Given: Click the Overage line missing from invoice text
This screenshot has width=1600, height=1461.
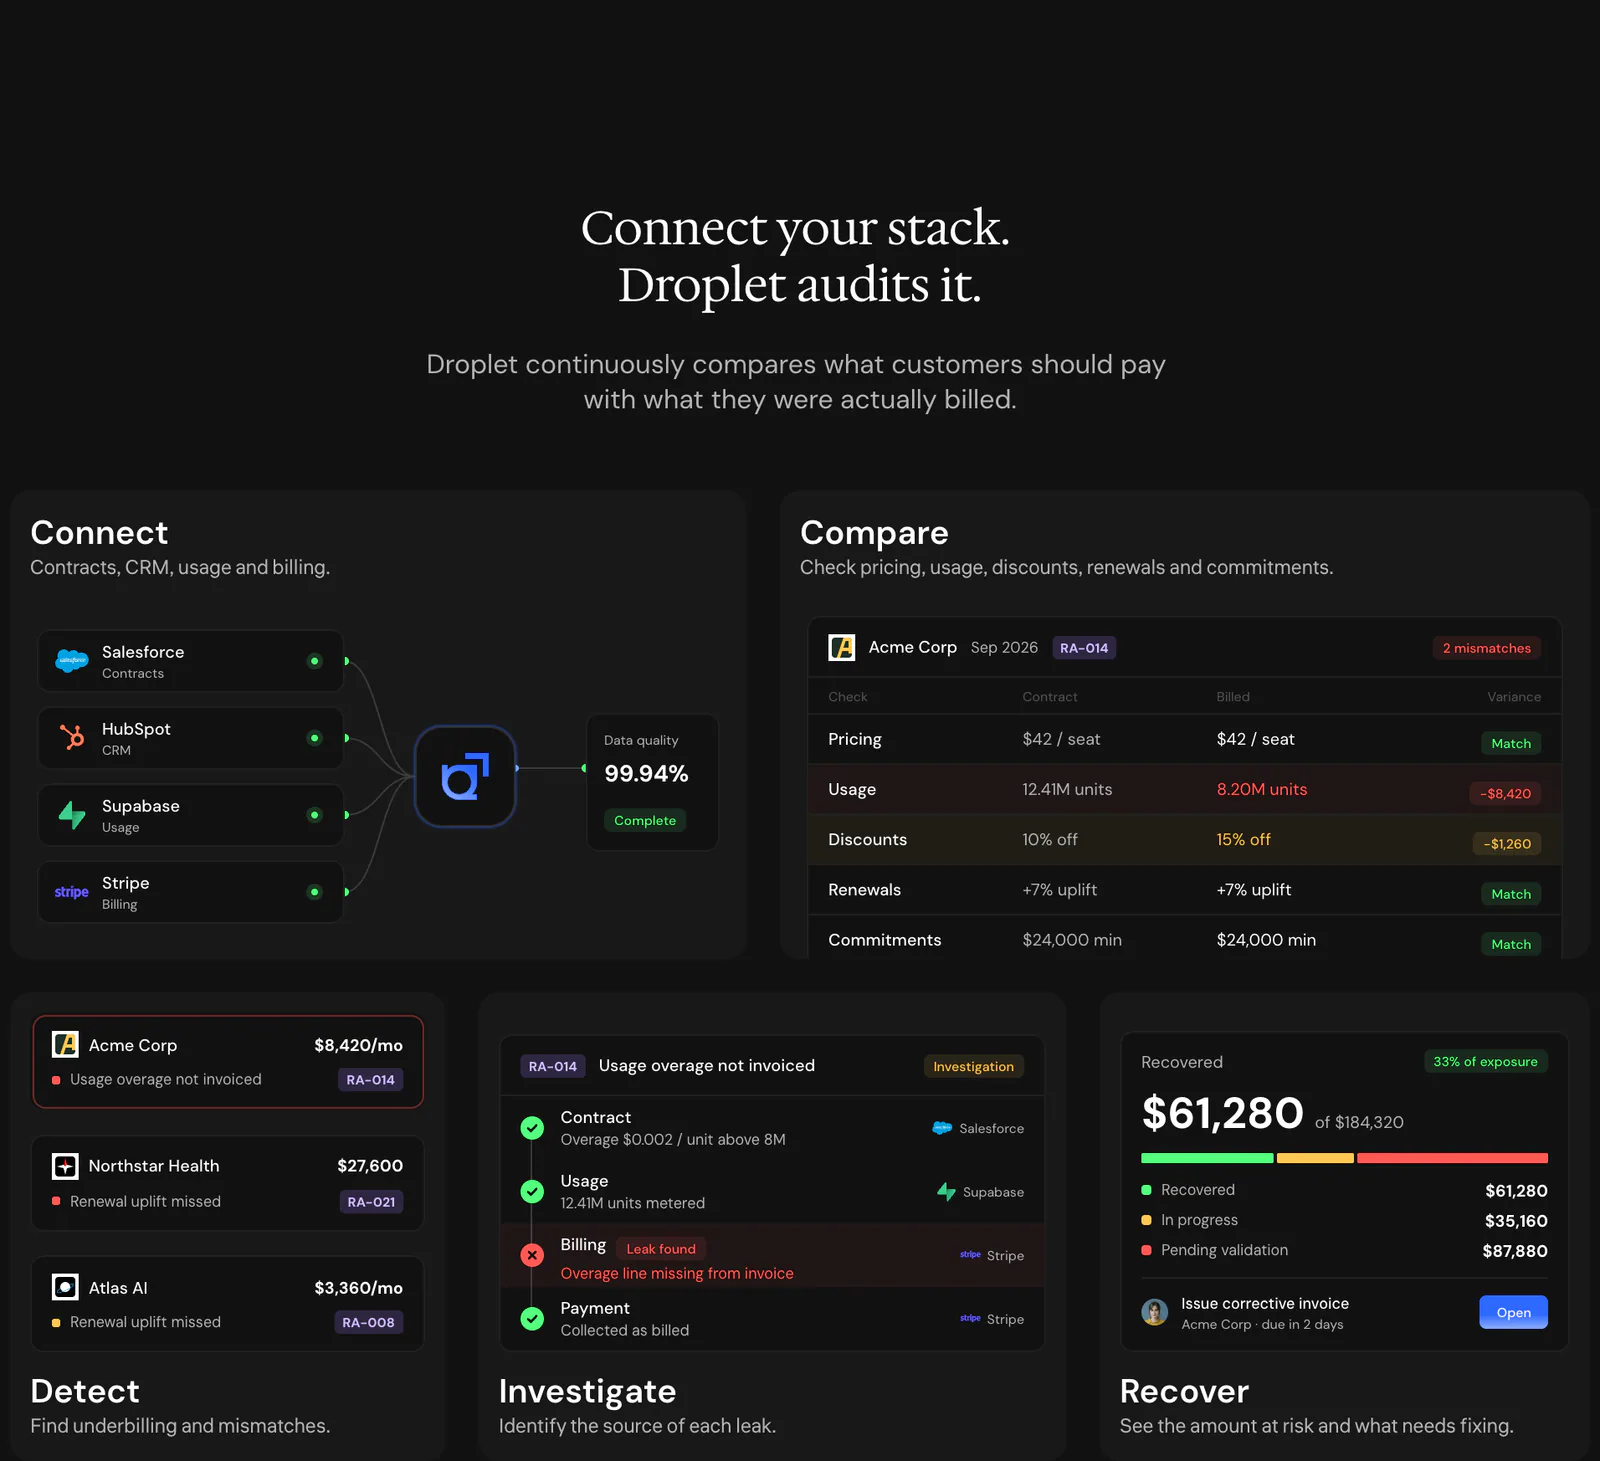Looking at the screenshot, I should click(677, 1273).
